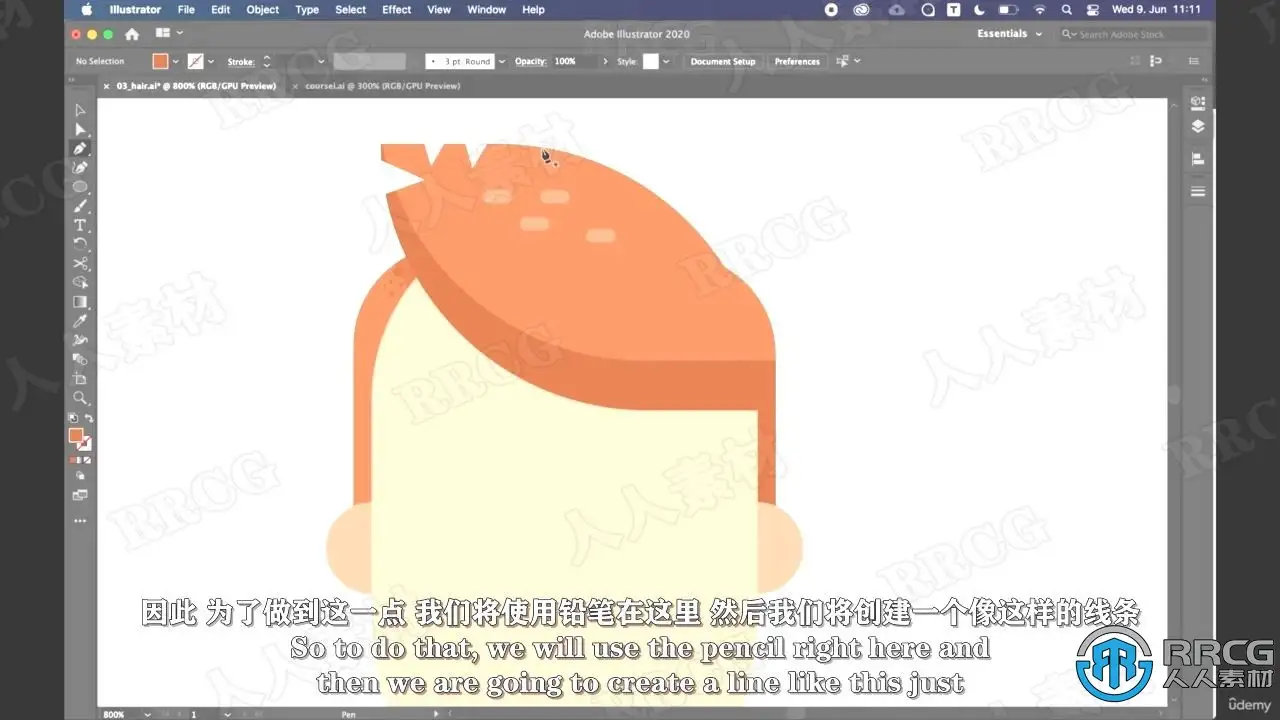
Task: Select the Zoom magnifier tool
Action: coord(80,398)
